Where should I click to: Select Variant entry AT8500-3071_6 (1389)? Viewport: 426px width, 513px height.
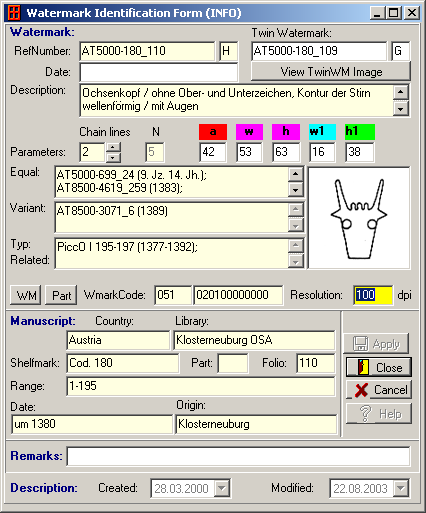pyautogui.click(x=112, y=211)
